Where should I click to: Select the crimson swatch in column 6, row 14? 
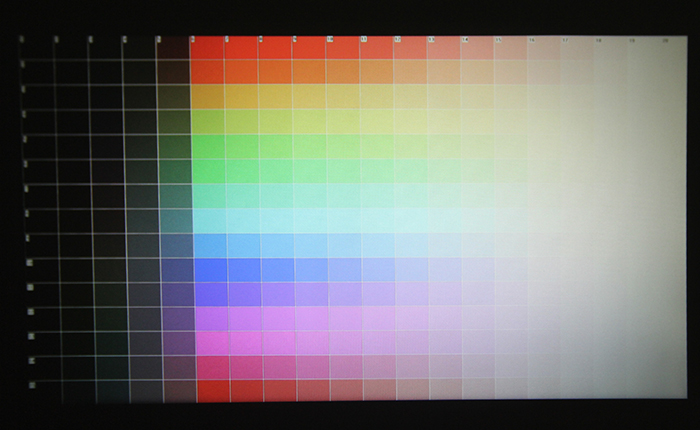[x=212, y=368]
